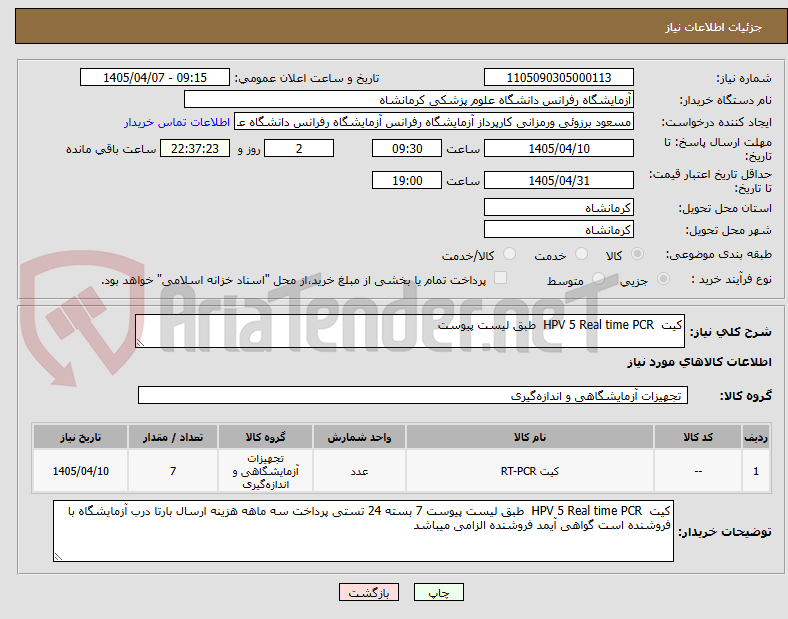Click the تعداد / مقدار column header
This screenshot has width=788, height=619.
(173, 437)
